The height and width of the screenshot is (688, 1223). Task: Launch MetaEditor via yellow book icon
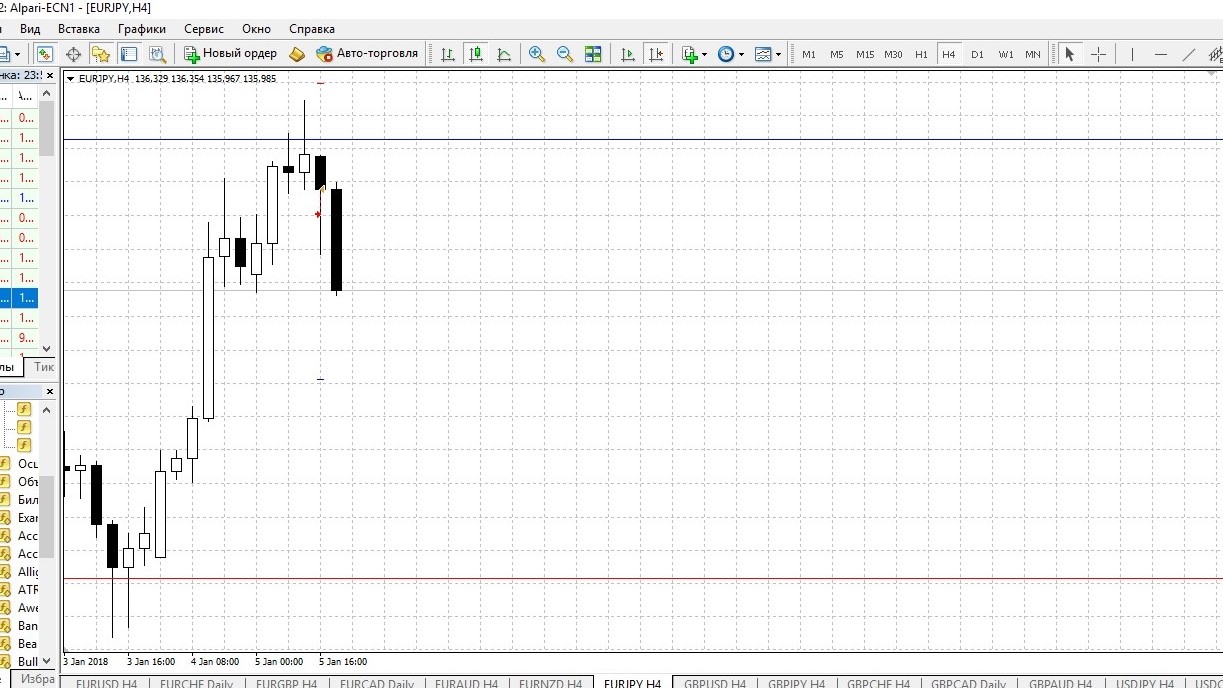point(297,54)
